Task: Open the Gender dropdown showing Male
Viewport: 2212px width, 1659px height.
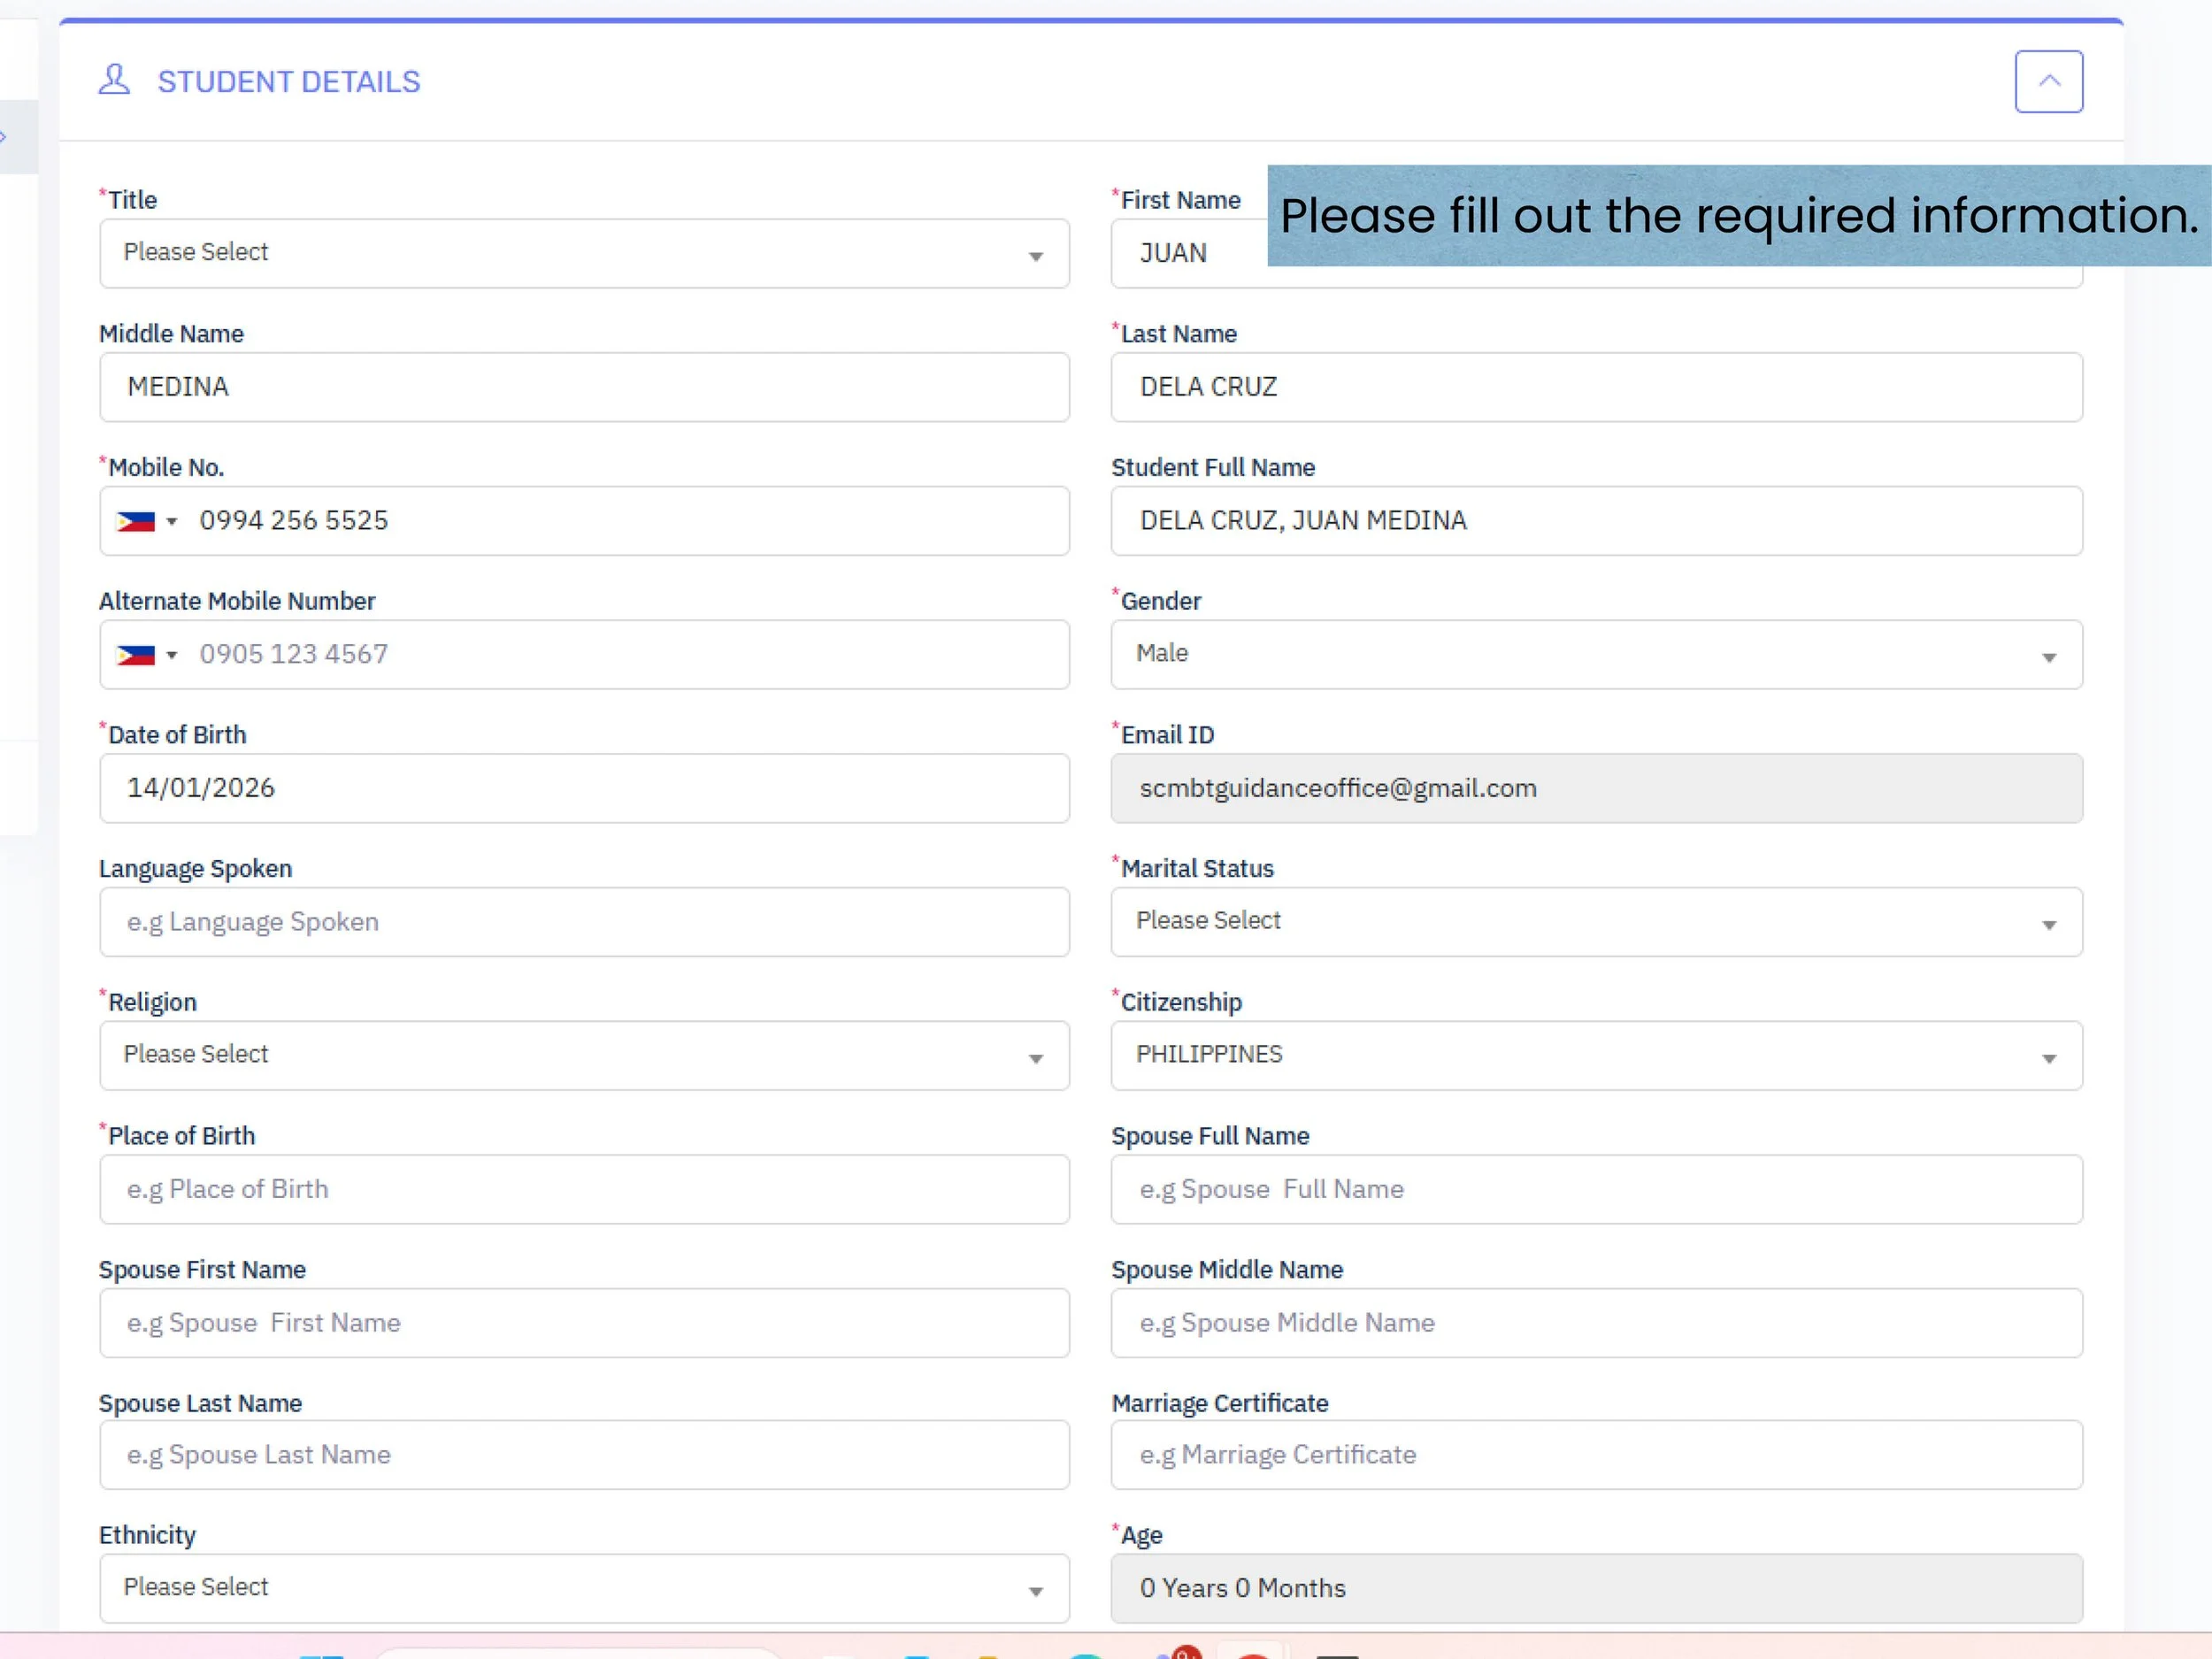Action: pos(1595,655)
